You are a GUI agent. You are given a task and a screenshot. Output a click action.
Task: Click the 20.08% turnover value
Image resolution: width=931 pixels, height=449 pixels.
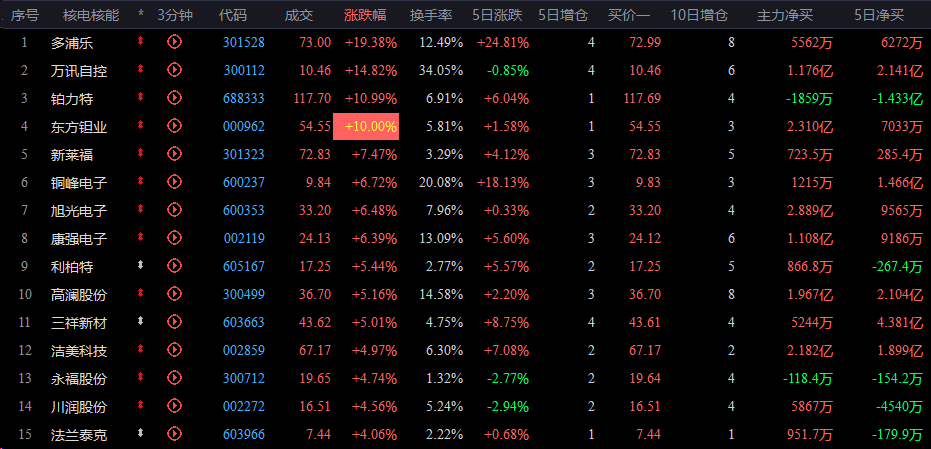(441, 182)
